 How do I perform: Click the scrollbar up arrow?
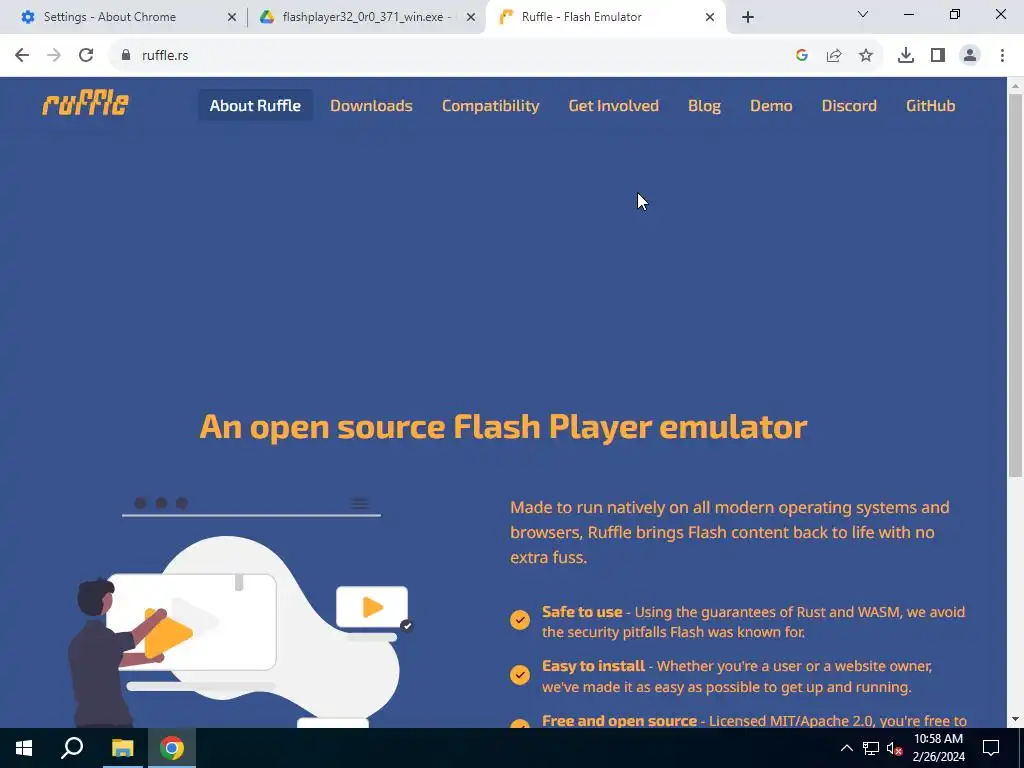click(x=1015, y=85)
